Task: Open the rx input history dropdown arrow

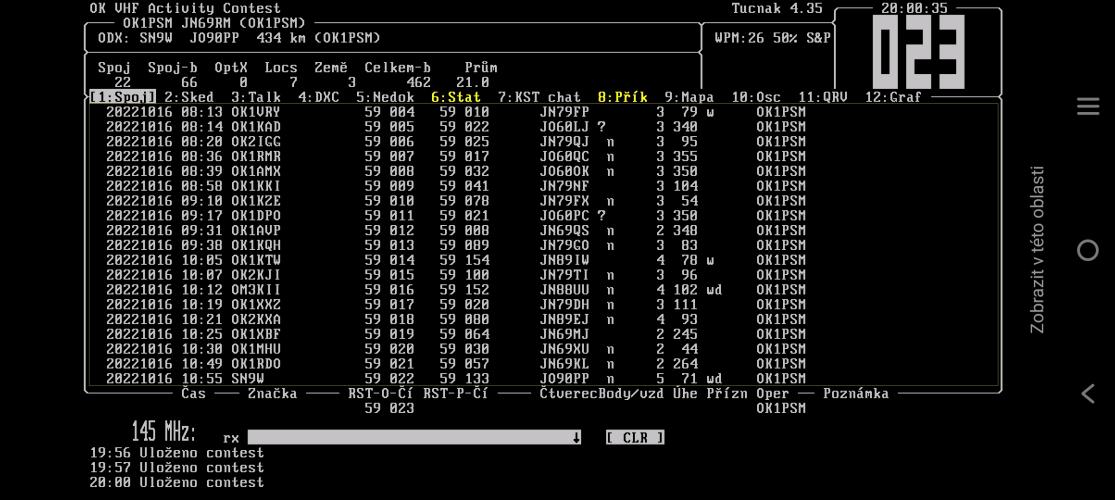Action: click(x=577, y=438)
